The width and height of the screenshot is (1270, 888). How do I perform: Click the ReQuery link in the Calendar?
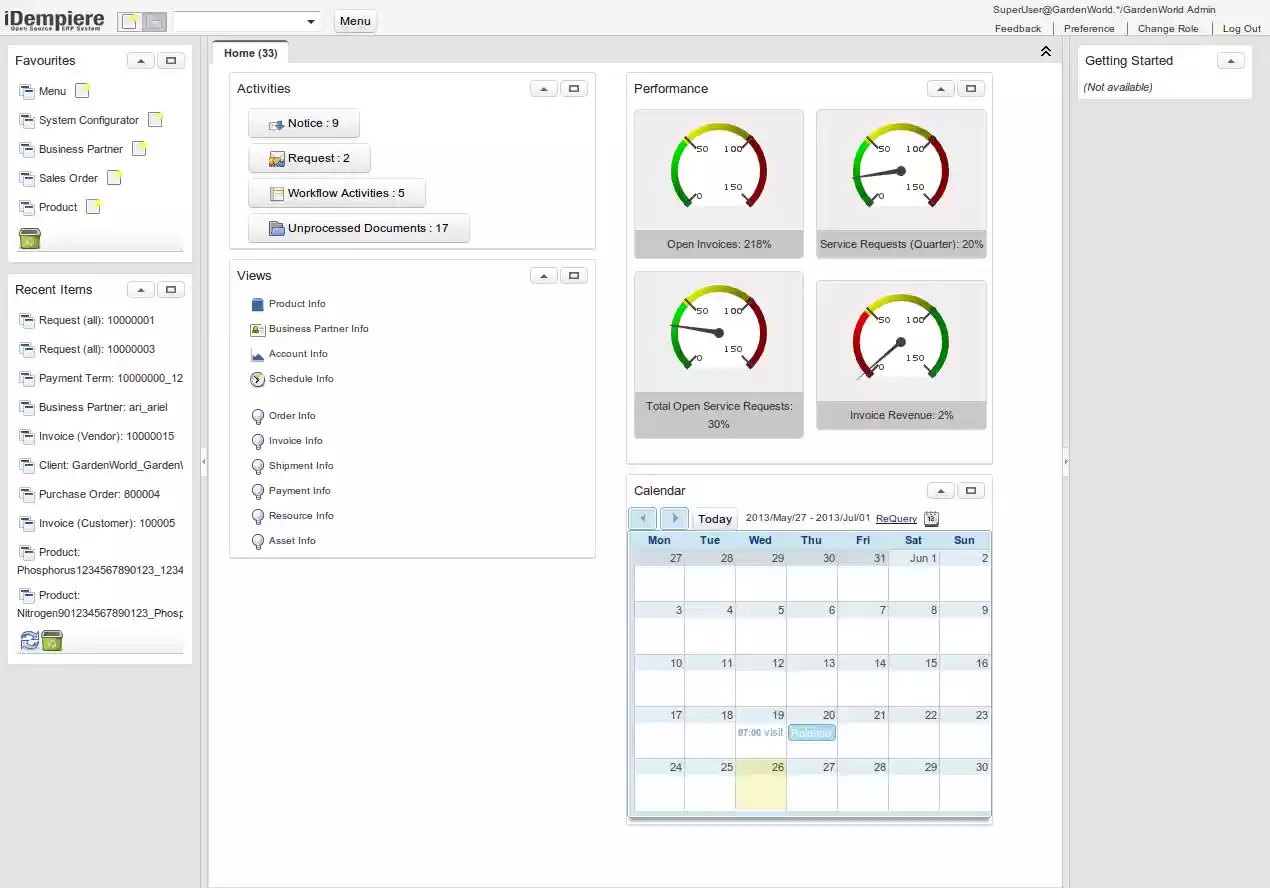point(896,518)
